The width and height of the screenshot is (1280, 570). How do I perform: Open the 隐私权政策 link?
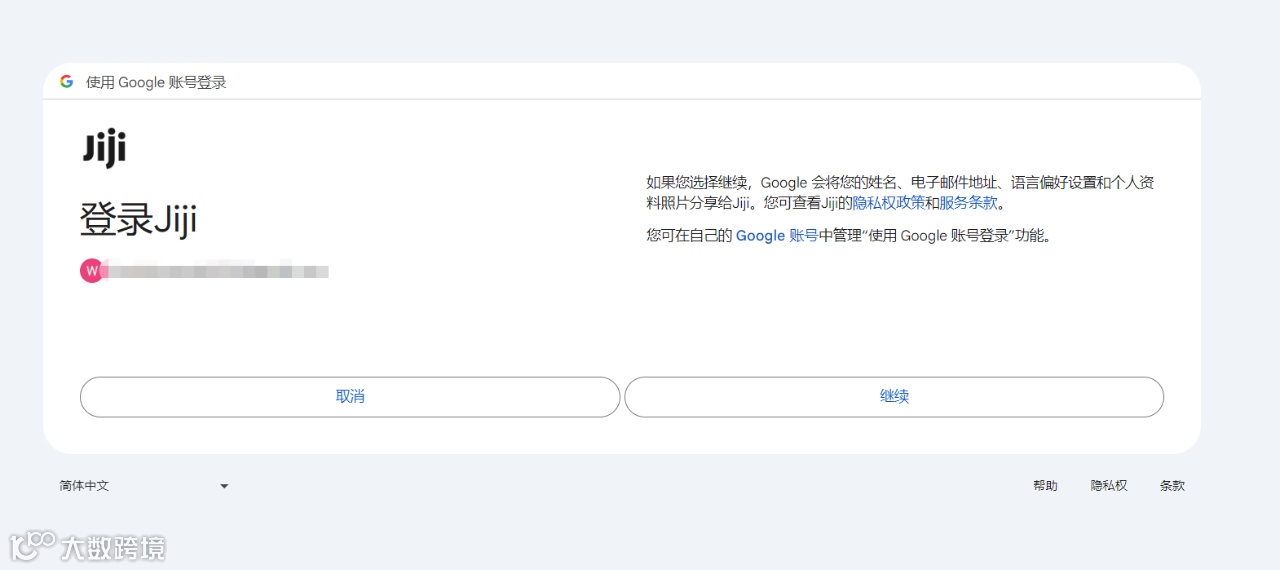(888, 203)
